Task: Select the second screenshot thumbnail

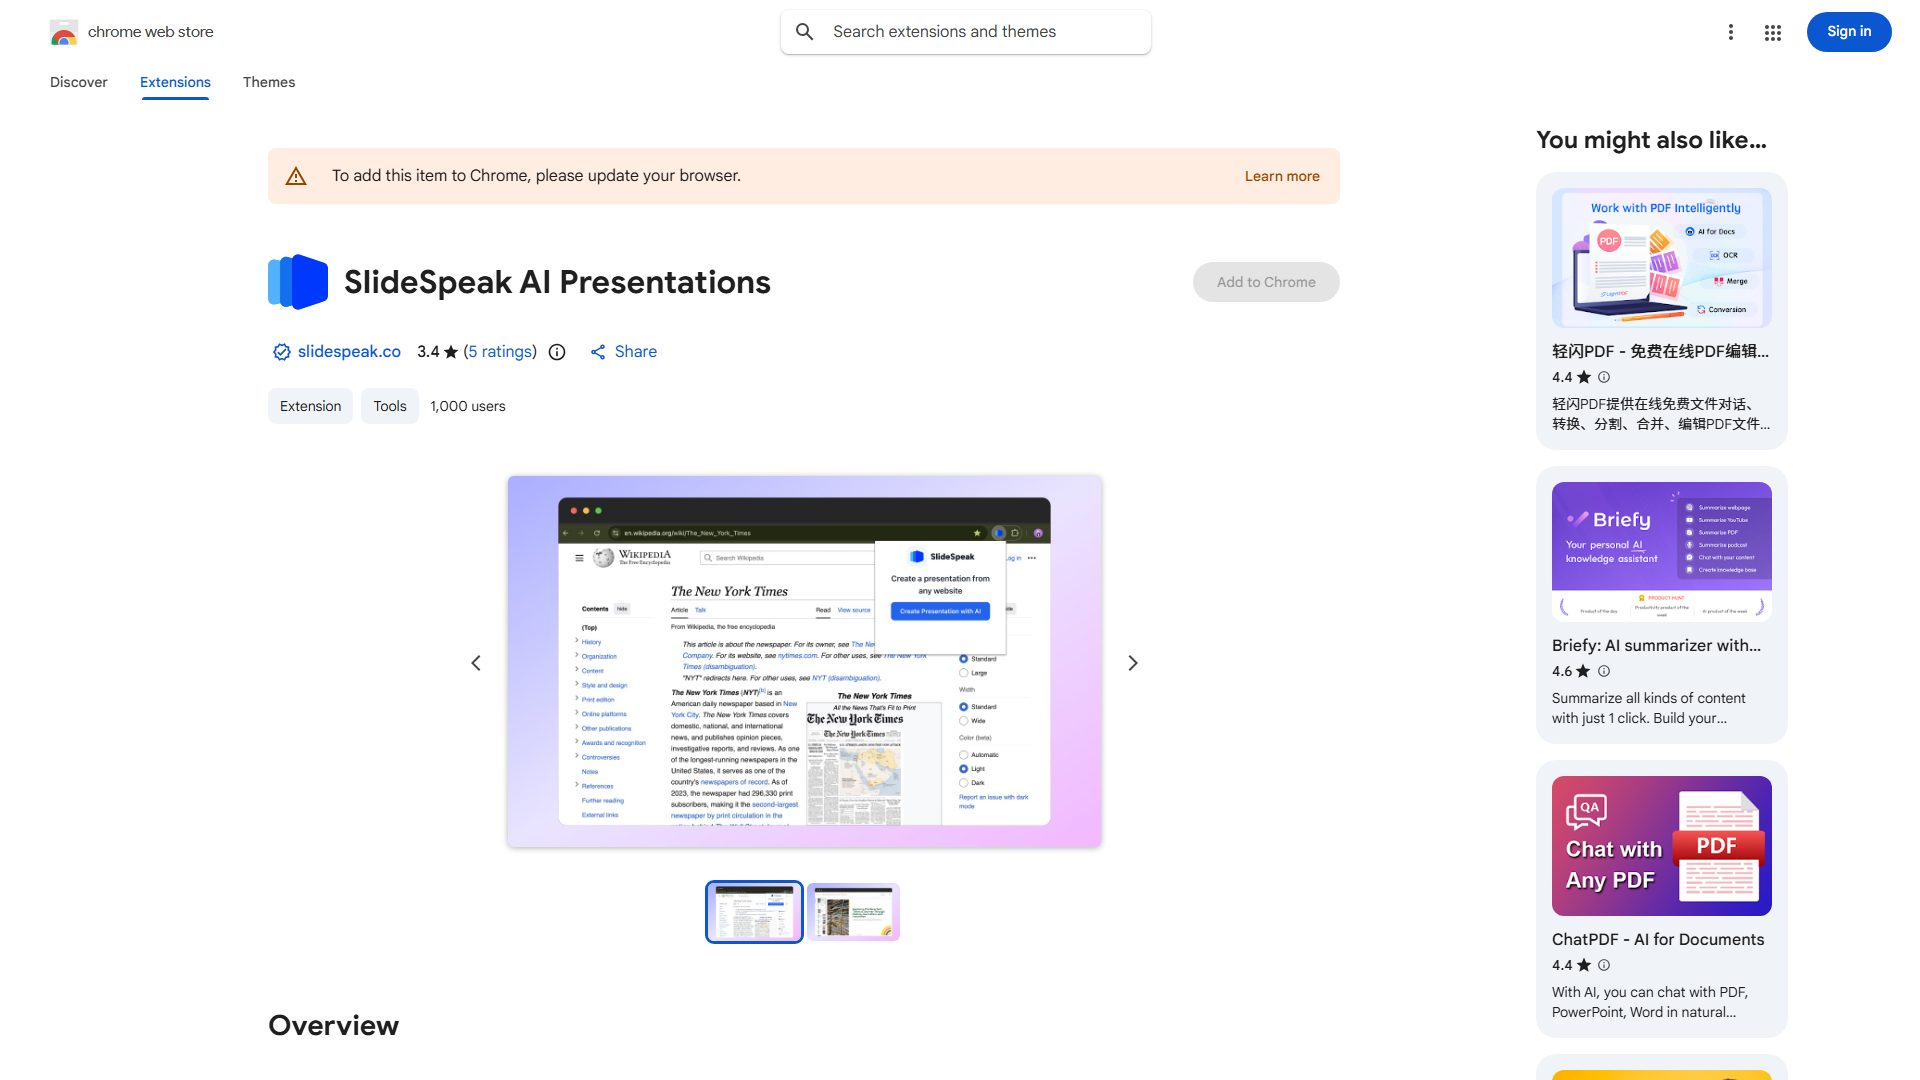Action: 853,911
